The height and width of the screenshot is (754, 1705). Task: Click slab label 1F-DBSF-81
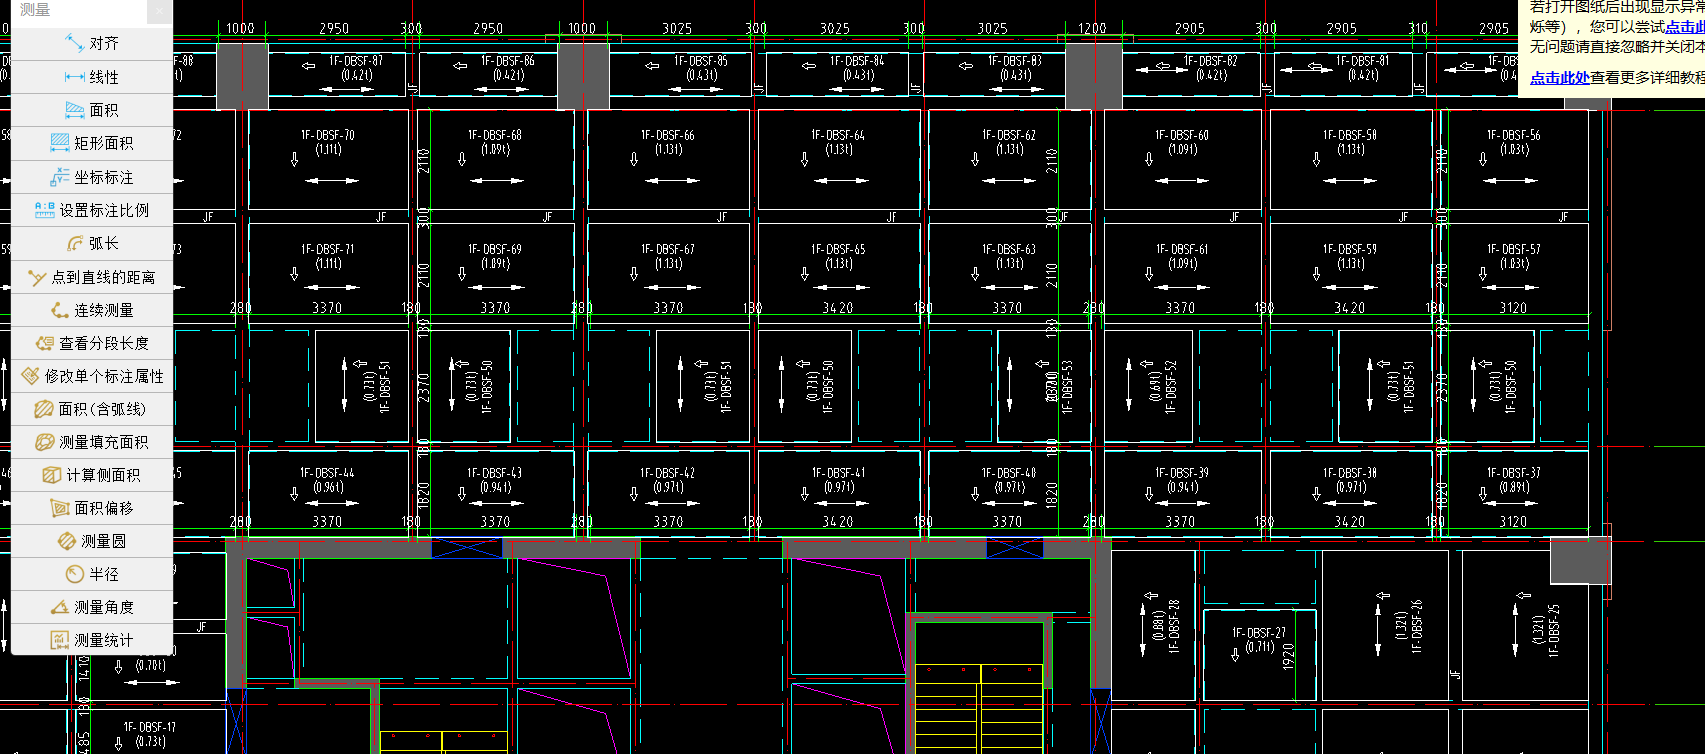tap(1362, 61)
